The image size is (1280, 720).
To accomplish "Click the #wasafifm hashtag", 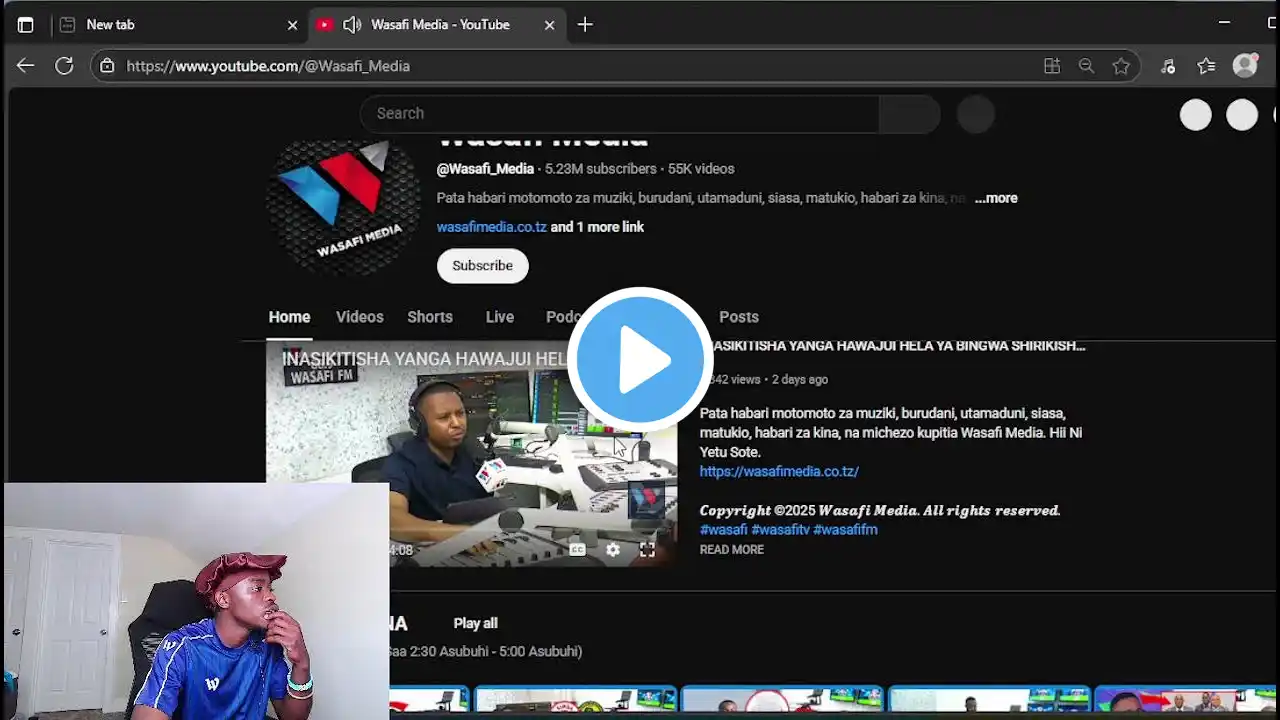I will pos(845,530).
